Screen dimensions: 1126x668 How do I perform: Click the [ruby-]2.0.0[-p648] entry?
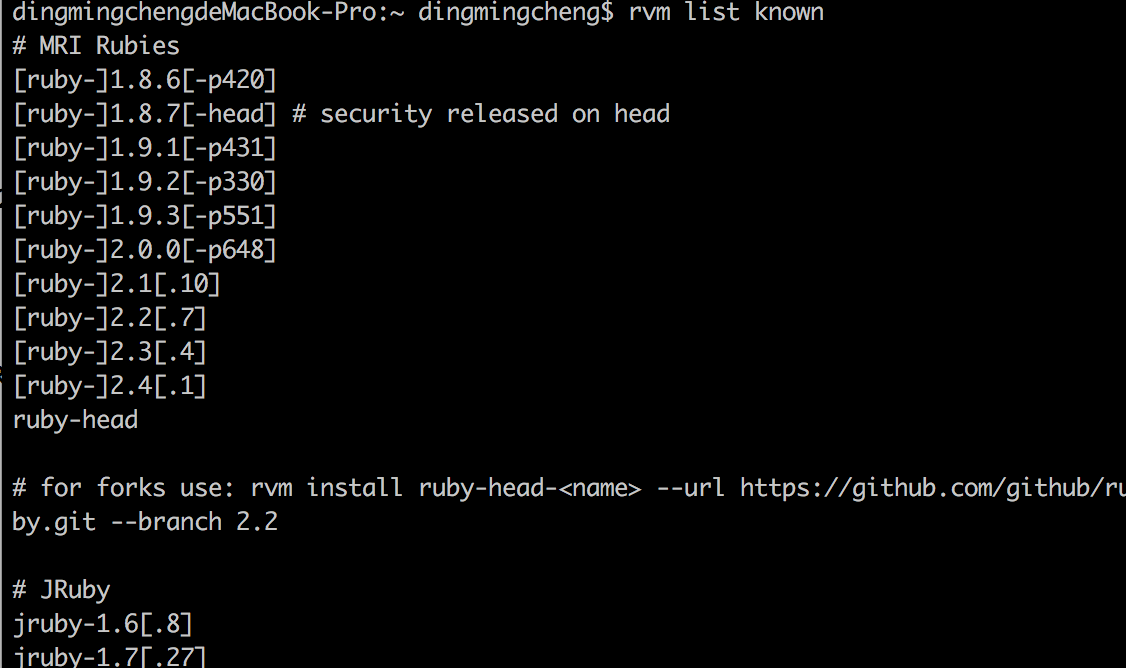coord(145,250)
